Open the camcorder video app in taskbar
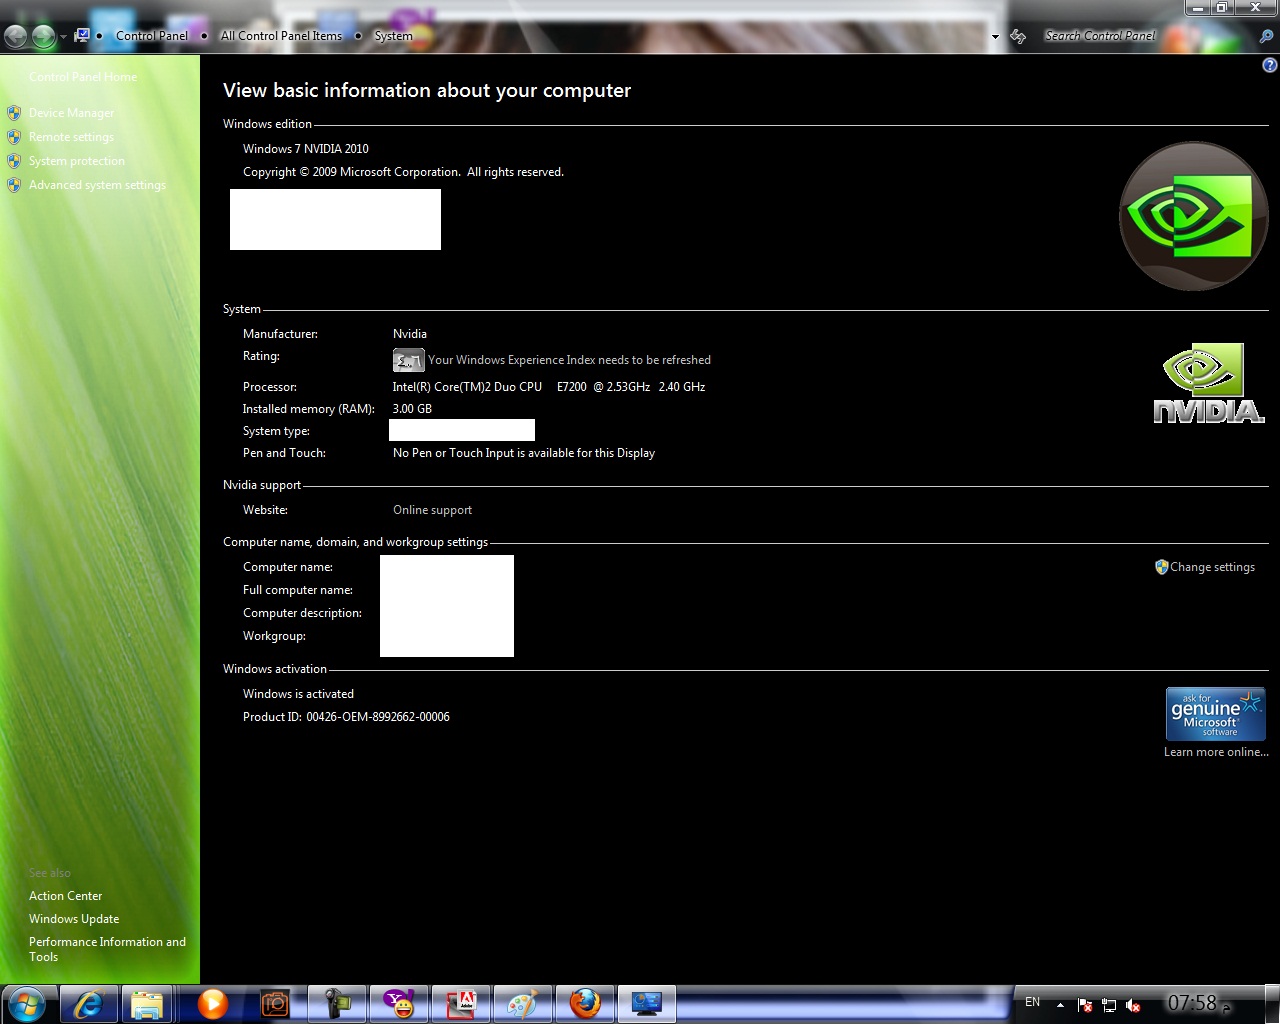The height and width of the screenshot is (1024, 1280). coord(337,1003)
